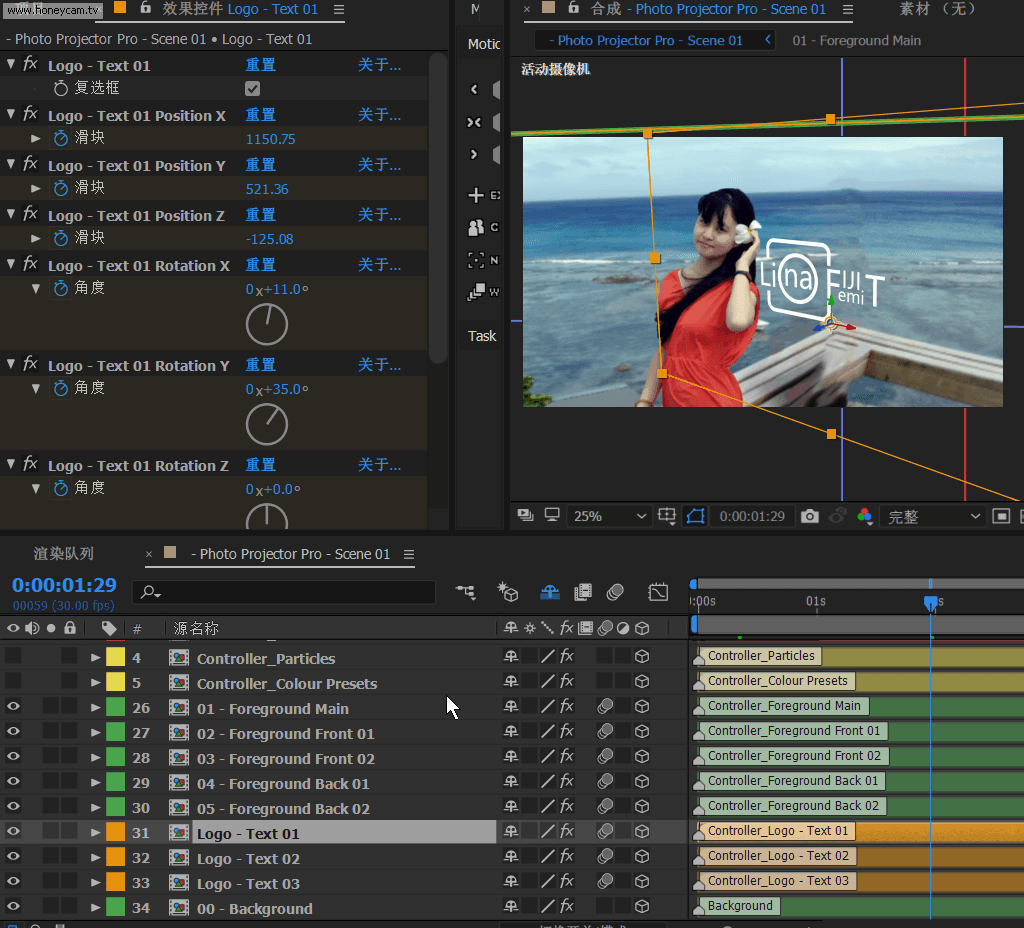The height and width of the screenshot is (928, 1024).
Task: Toggle the Position X stopwatch keyframe icon
Action: [x=61, y=138]
